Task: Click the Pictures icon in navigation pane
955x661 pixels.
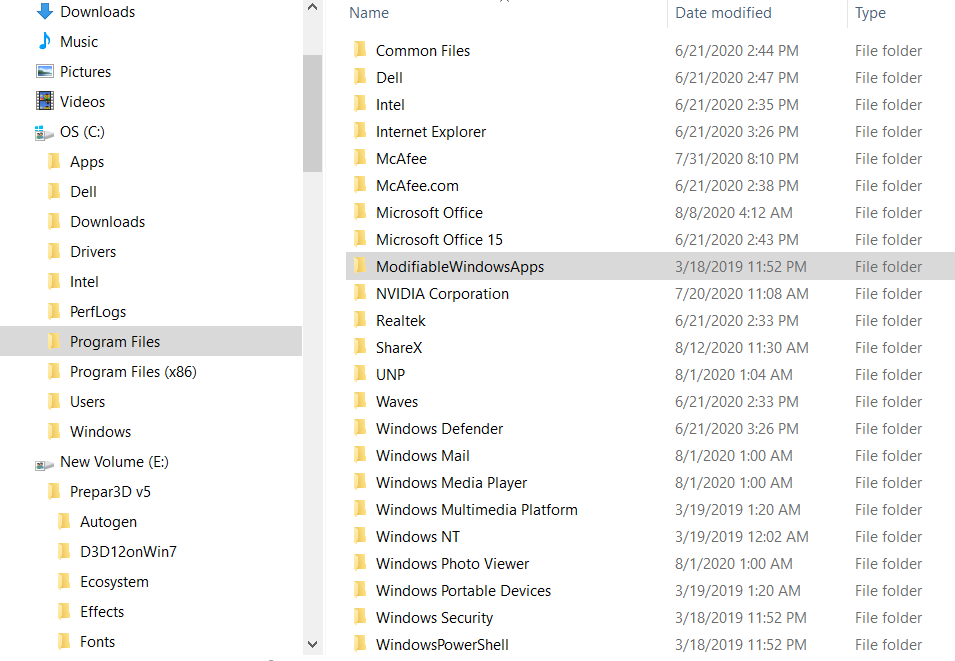Action: tap(44, 71)
